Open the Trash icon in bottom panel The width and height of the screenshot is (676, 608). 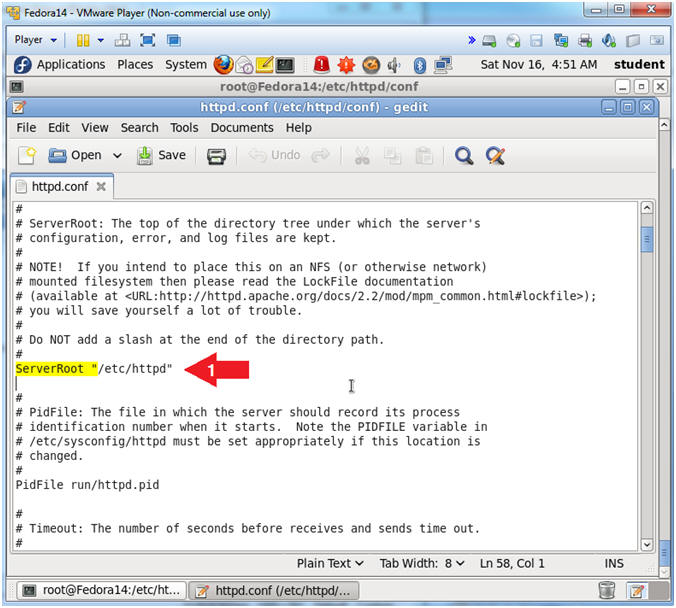(x=607, y=590)
